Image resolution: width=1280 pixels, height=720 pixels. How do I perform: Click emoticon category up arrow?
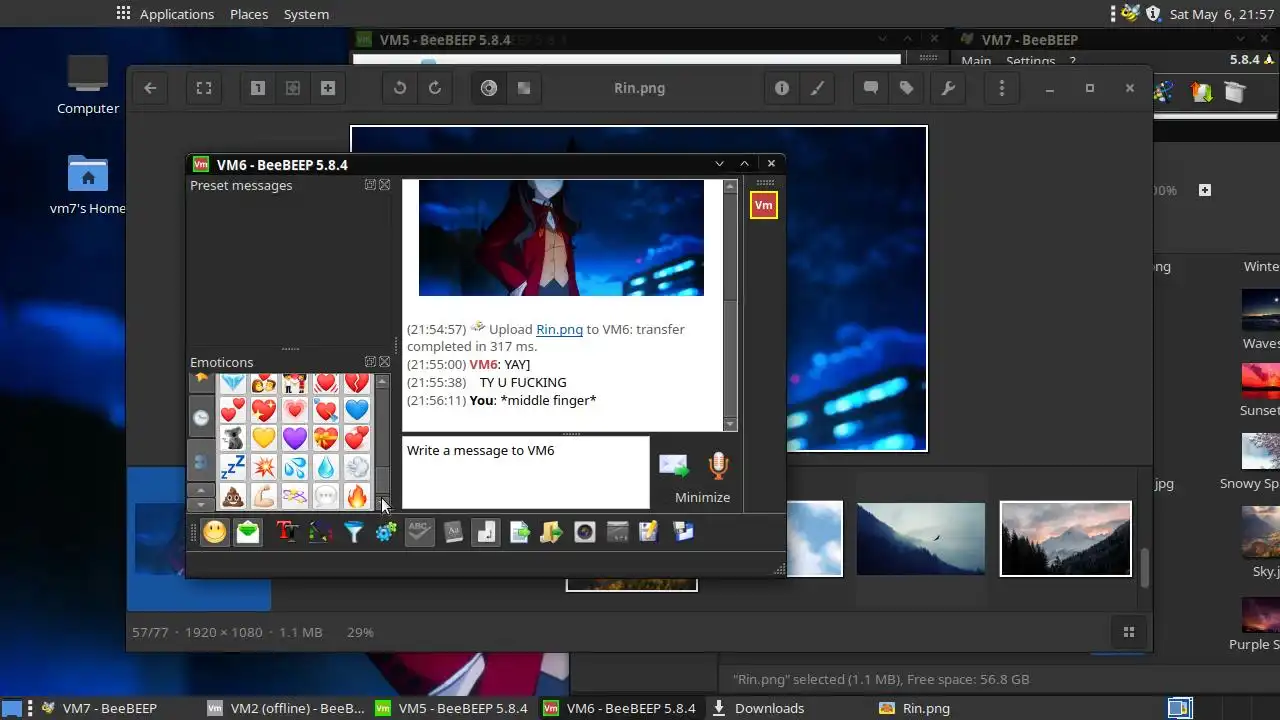[201, 490]
